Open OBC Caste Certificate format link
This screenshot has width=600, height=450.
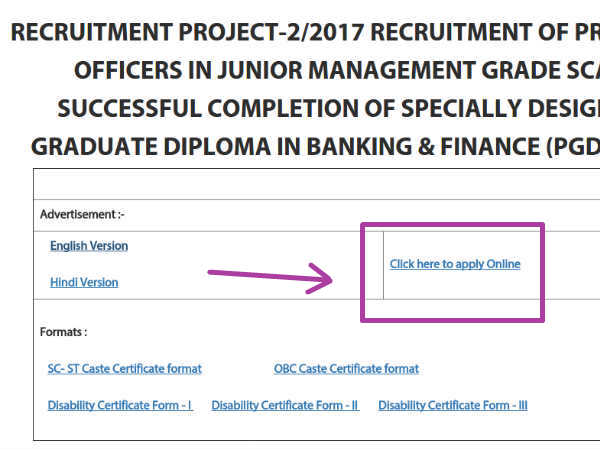tap(346, 368)
